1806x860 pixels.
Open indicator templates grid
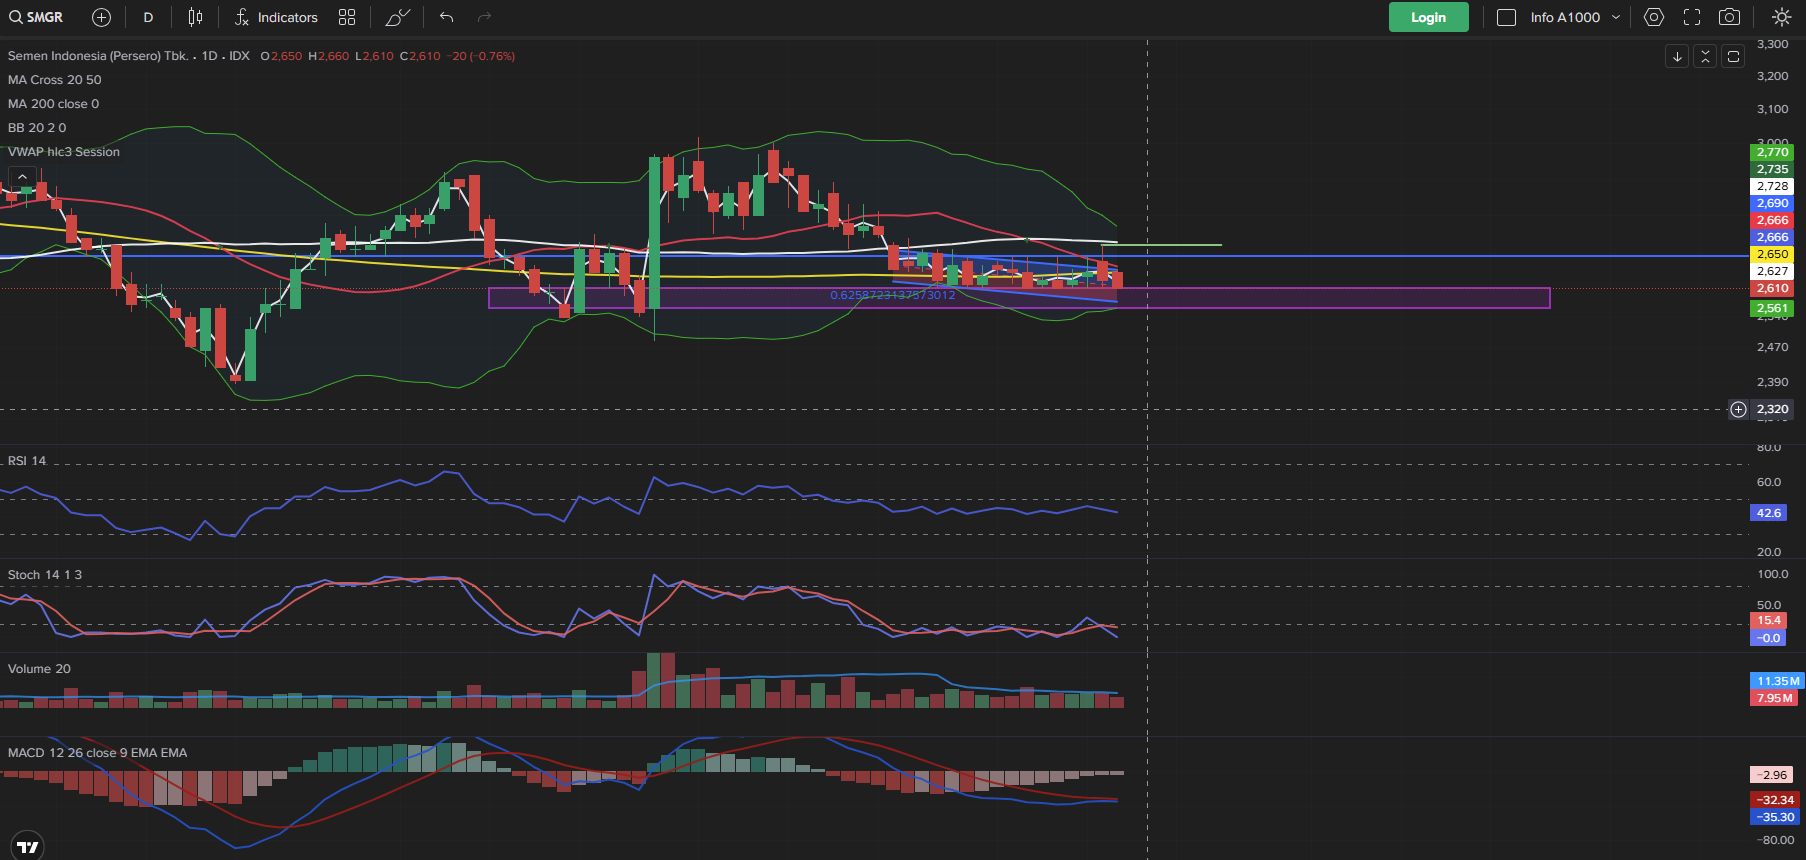[347, 17]
